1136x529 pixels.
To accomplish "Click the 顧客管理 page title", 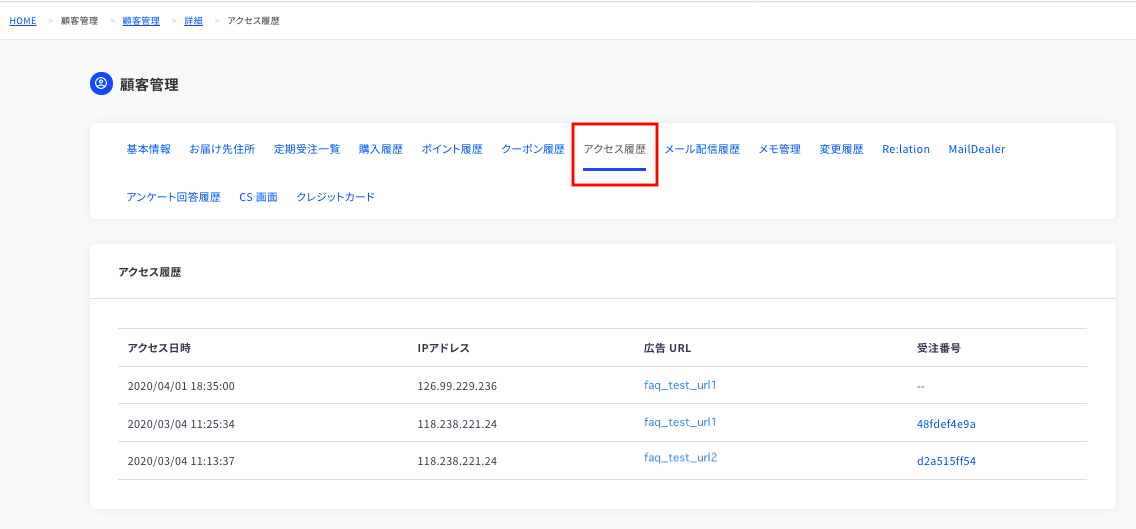I will [149, 85].
